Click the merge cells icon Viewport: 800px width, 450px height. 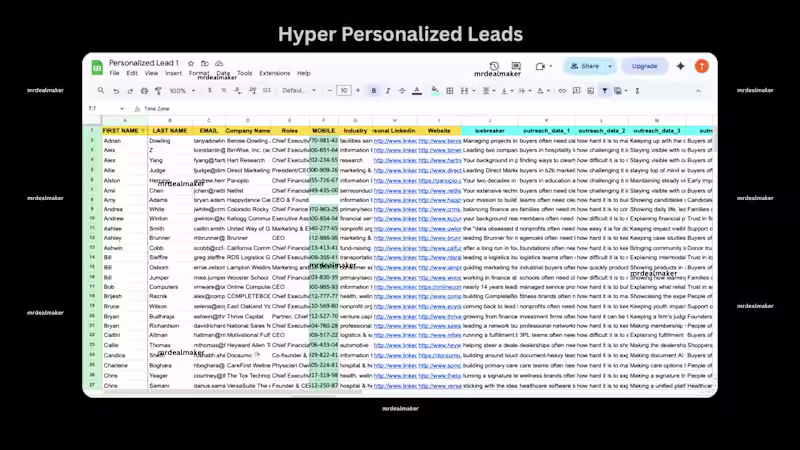464,91
